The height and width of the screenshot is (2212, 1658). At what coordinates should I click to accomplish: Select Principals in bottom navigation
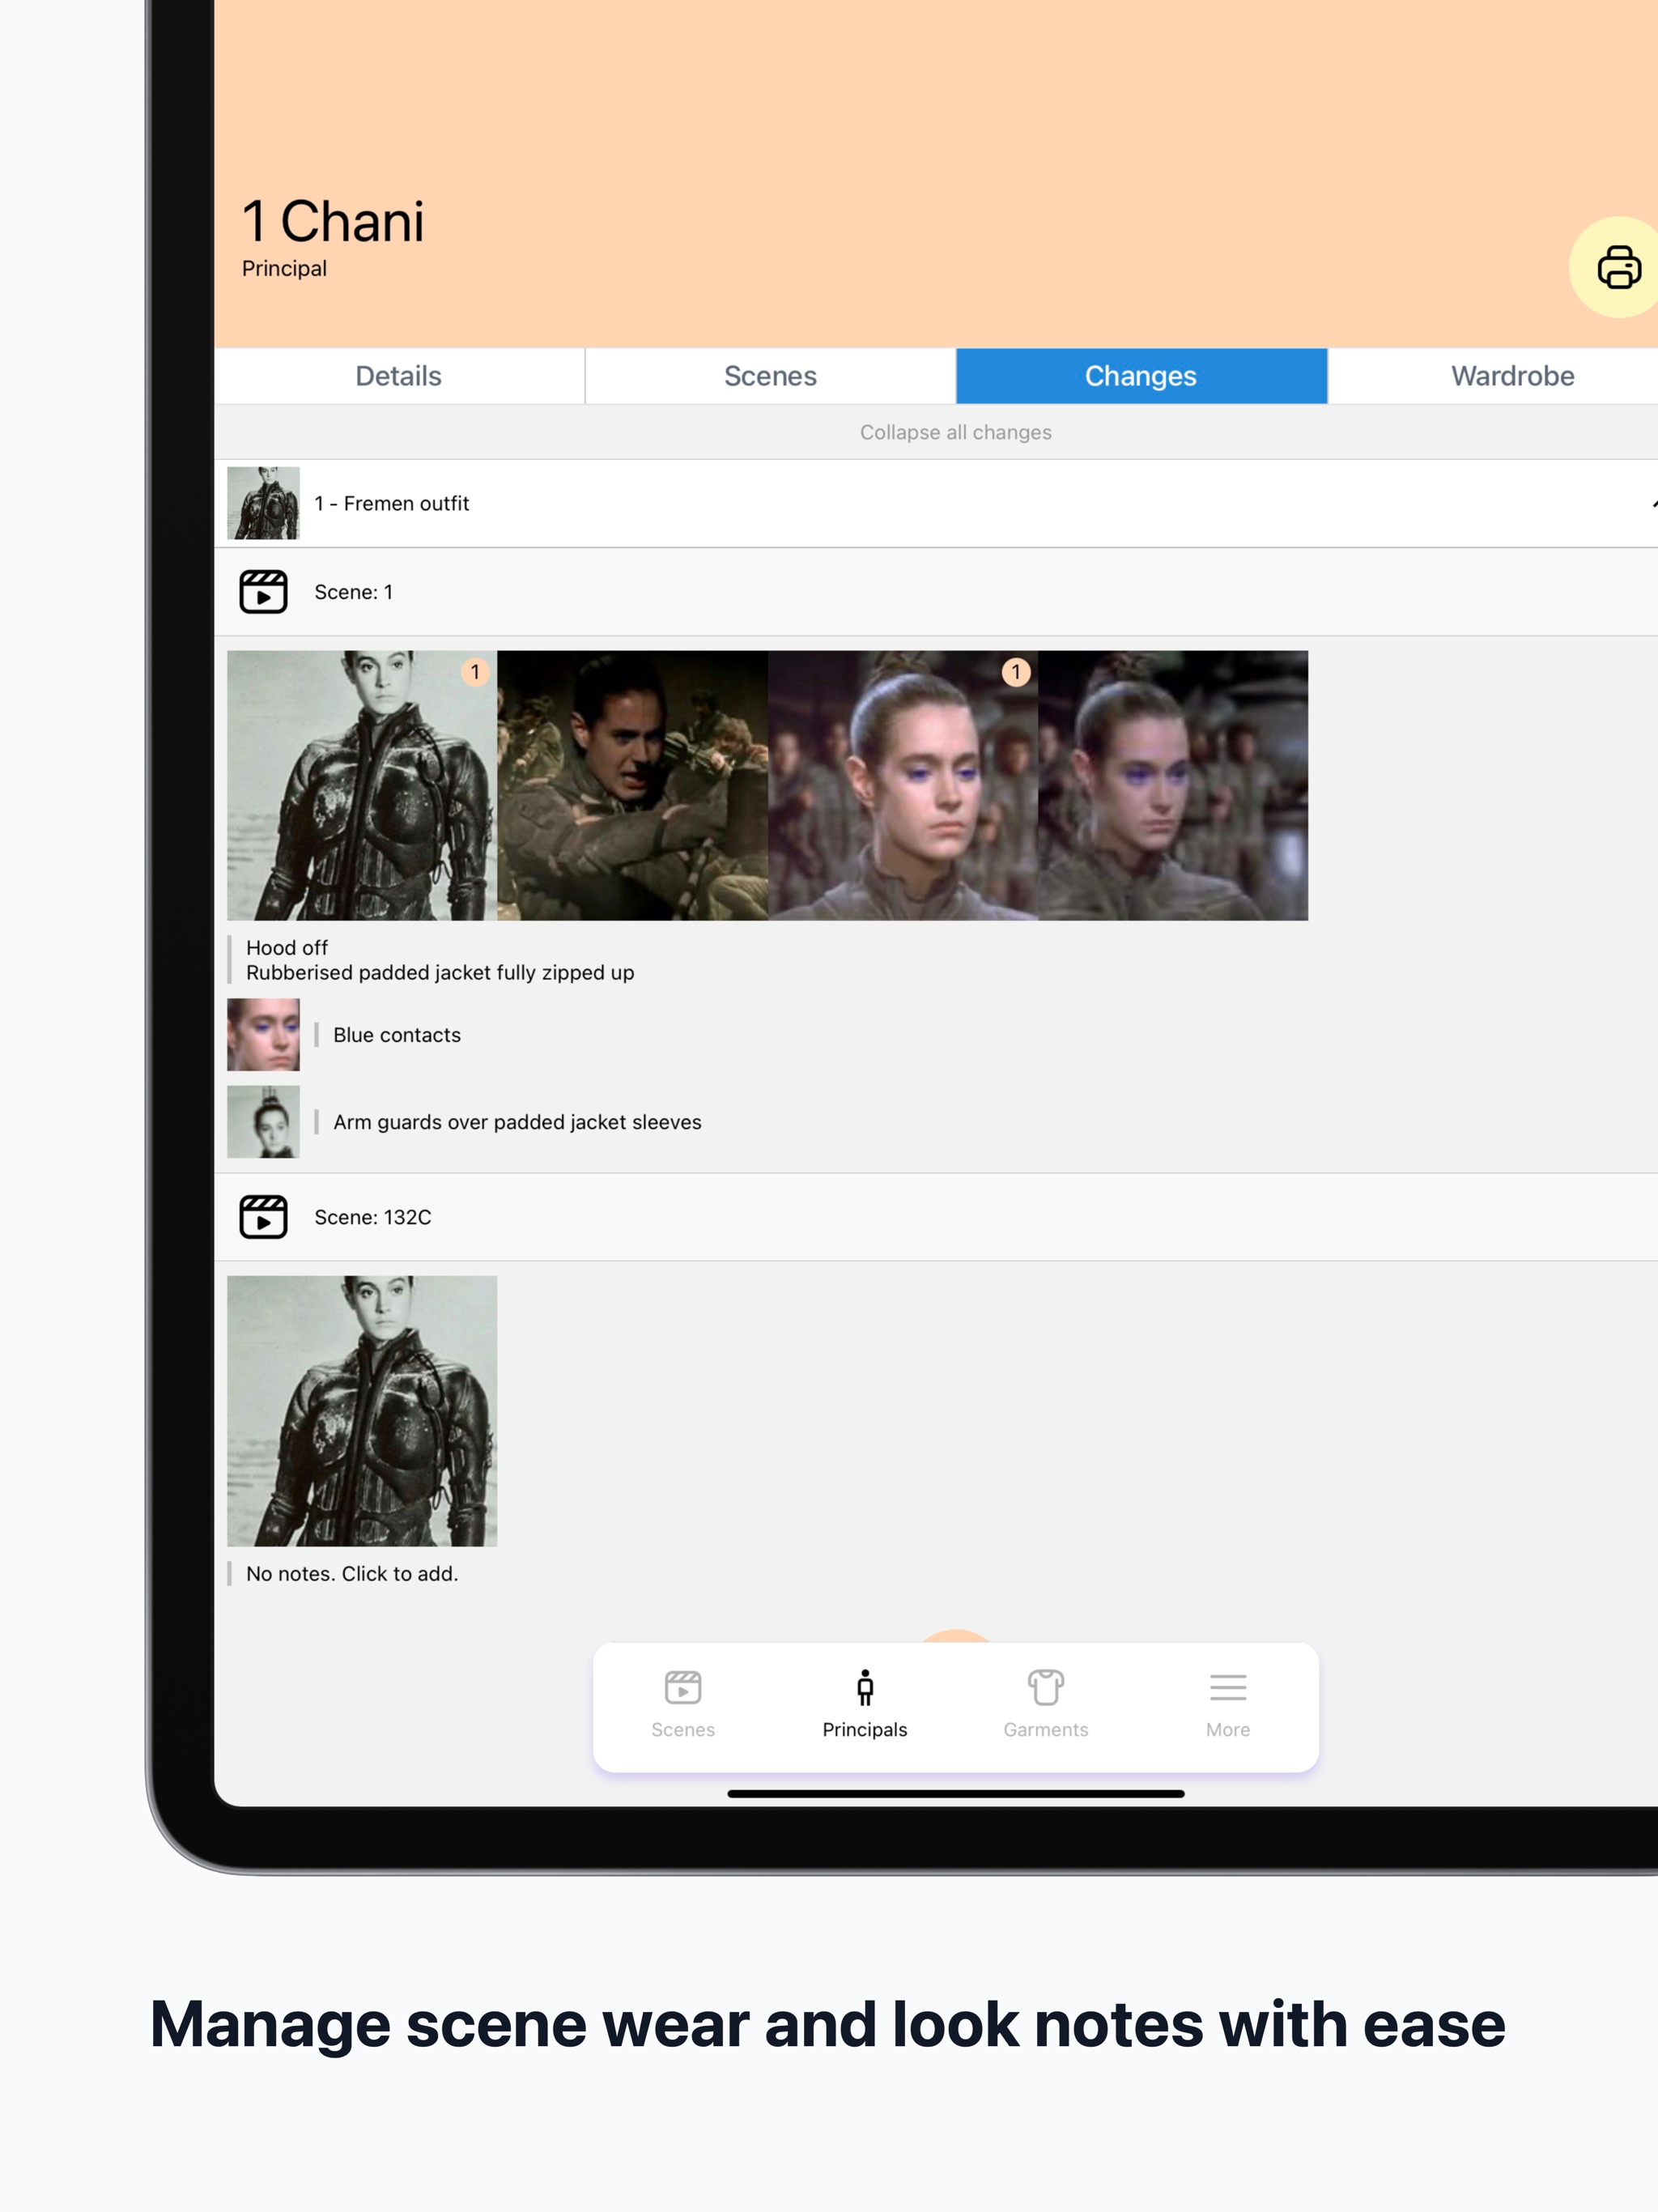click(x=865, y=1705)
